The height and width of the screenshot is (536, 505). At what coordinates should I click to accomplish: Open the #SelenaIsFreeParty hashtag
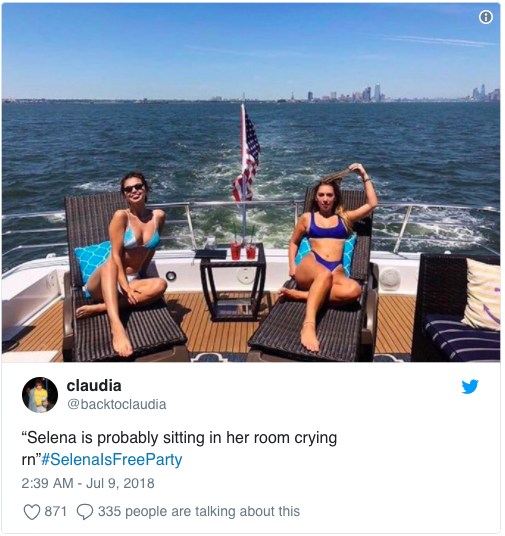pyautogui.click(x=111, y=459)
